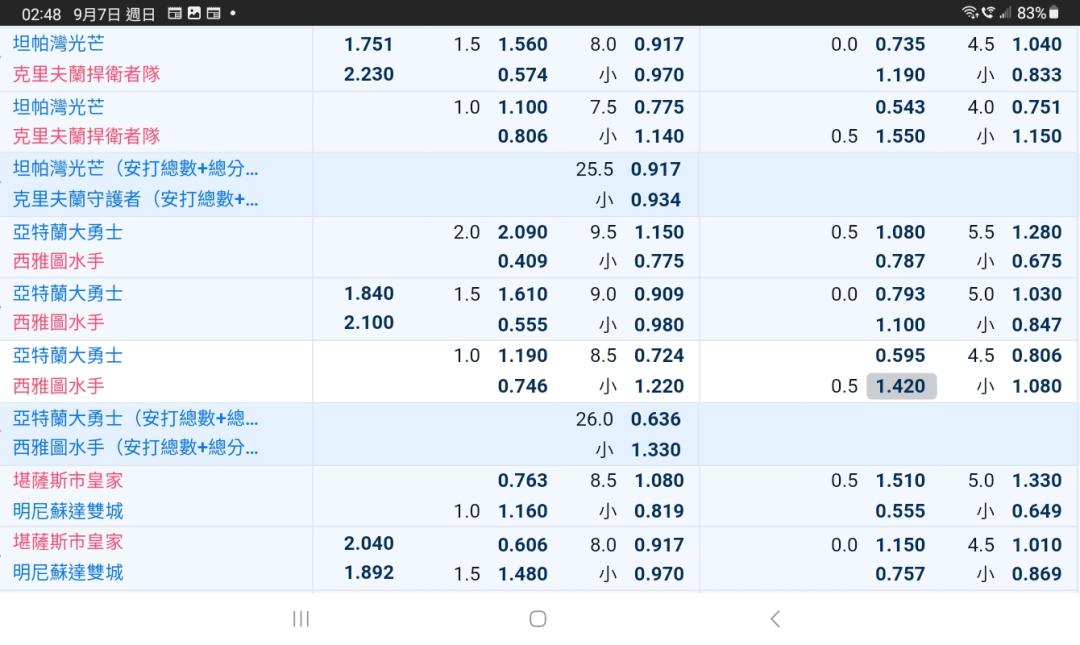Open 坦帕灣光芒（安打總數+總分 market row
This screenshot has height=645, width=1080.
(136, 168)
